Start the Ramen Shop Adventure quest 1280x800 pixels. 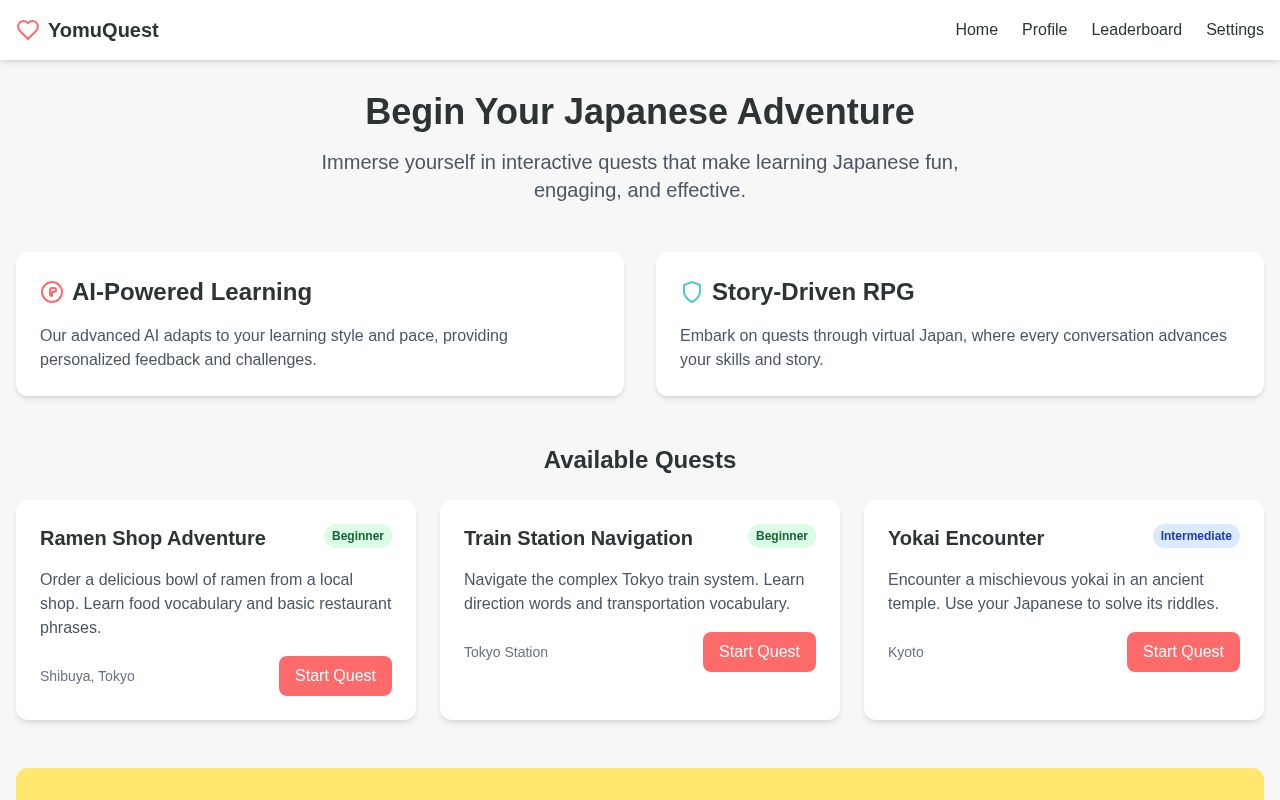335,676
